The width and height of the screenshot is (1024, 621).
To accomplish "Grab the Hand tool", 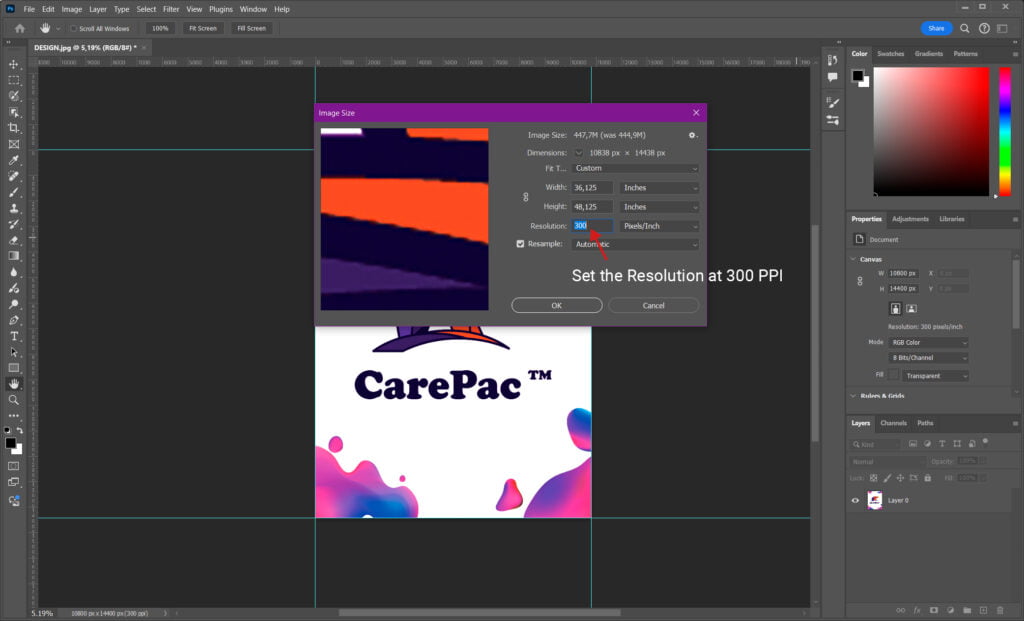I will coord(14,384).
